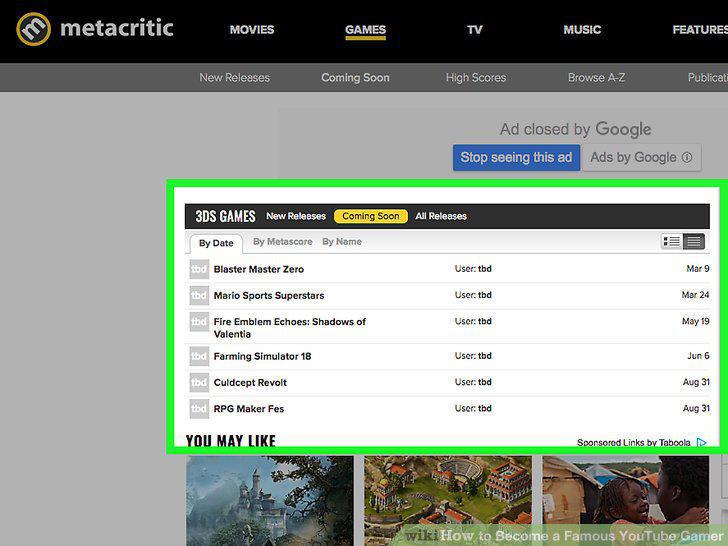Sort the list By Name
This screenshot has height=546, width=728.
click(x=342, y=241)
